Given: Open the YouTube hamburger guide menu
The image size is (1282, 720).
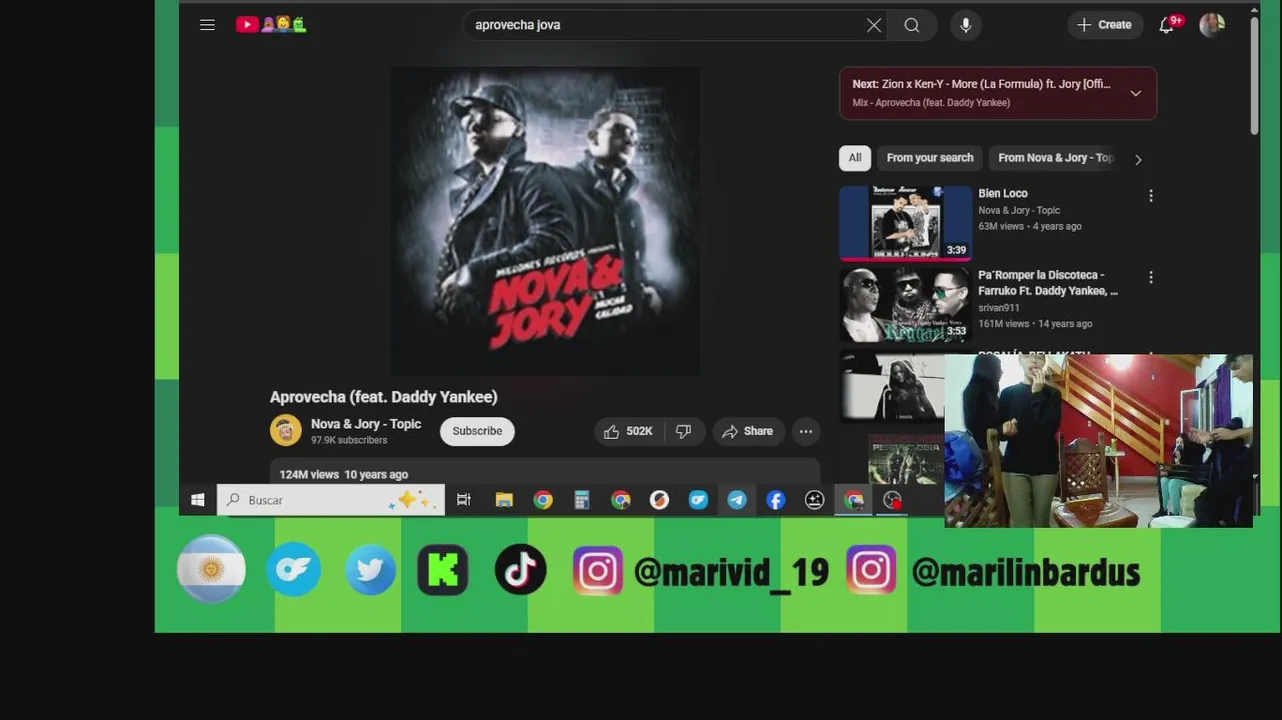Looking at the screenshot, I should point(207,25).
